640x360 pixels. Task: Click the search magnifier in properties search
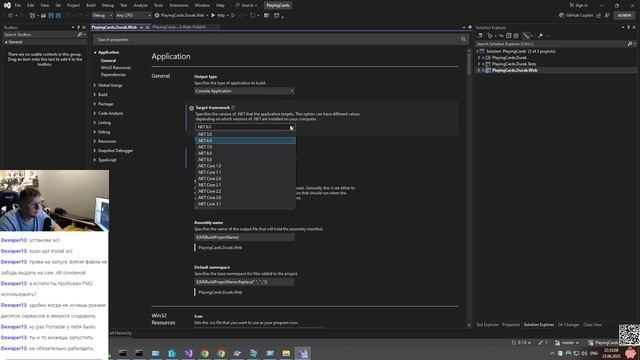tap(463, 40)
